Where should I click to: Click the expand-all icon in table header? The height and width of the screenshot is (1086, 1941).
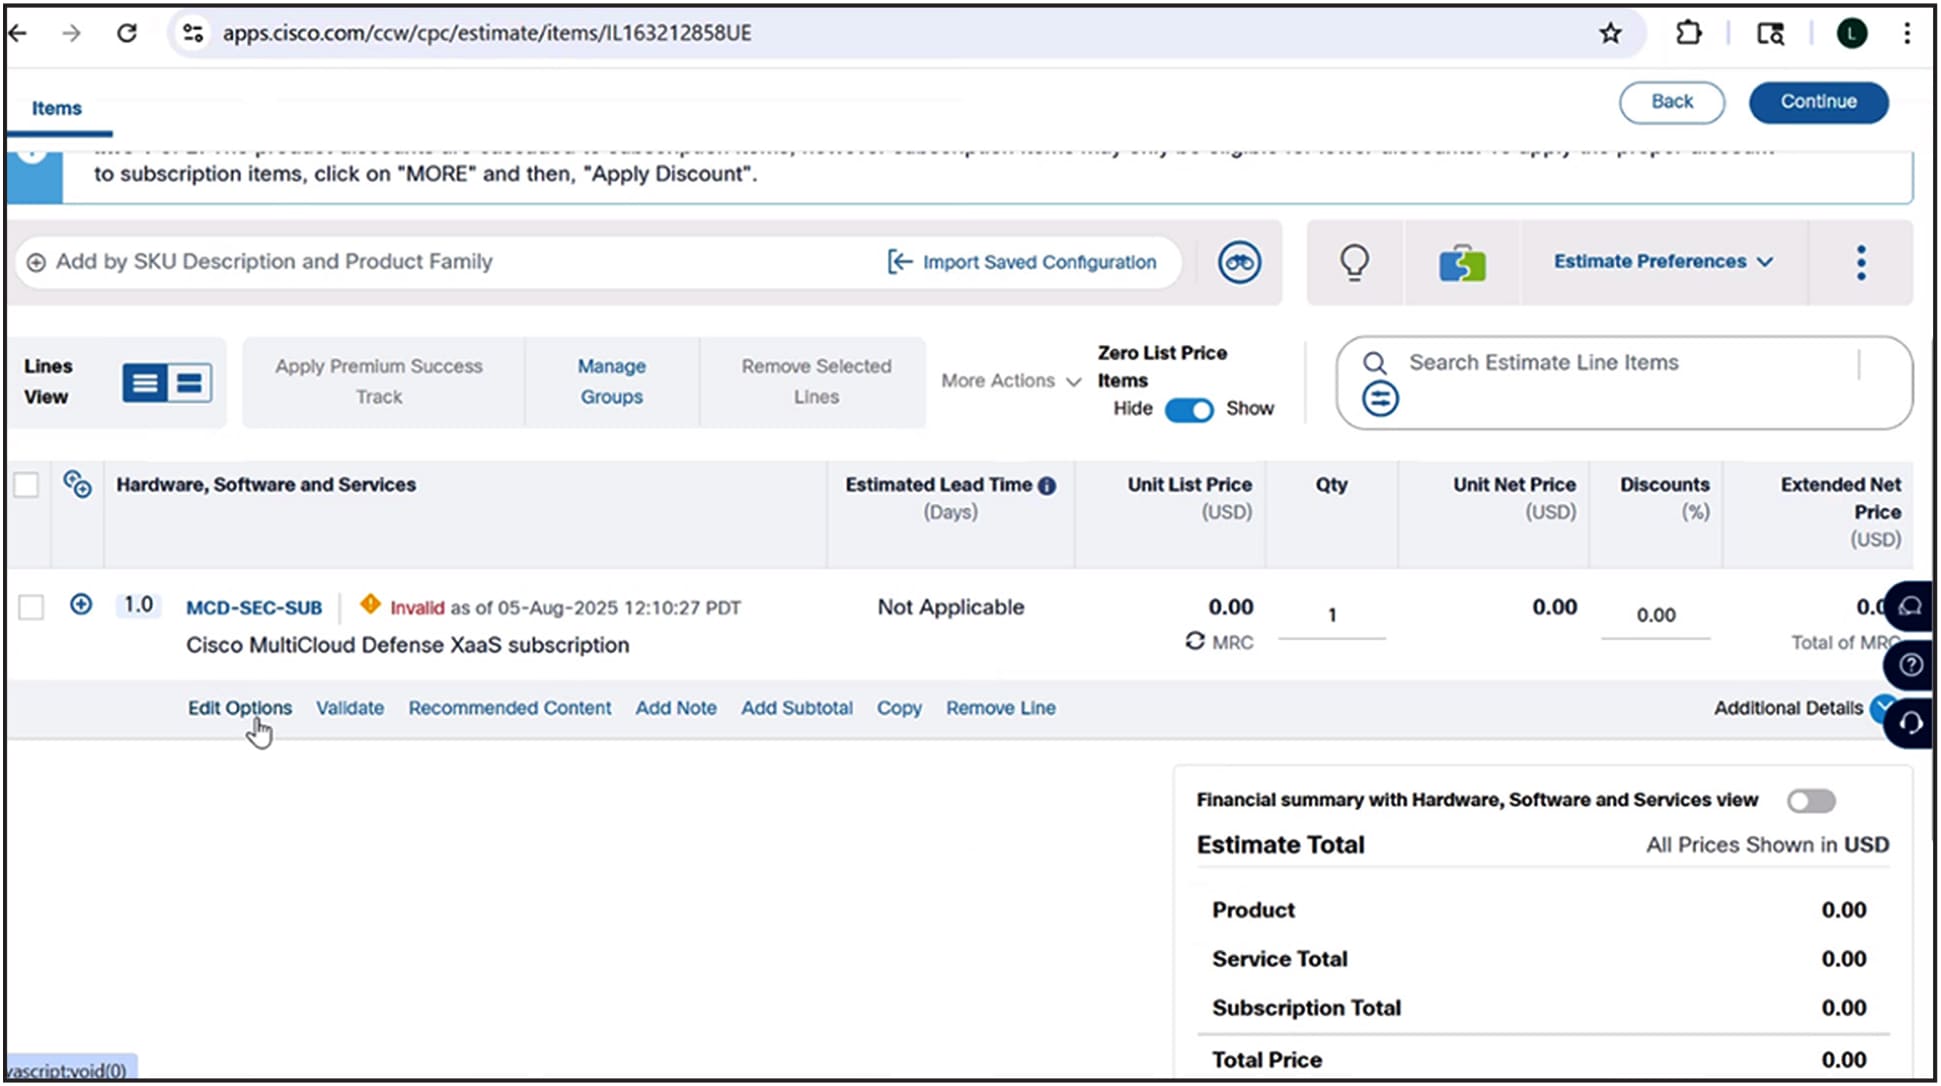tap(77, 485)
